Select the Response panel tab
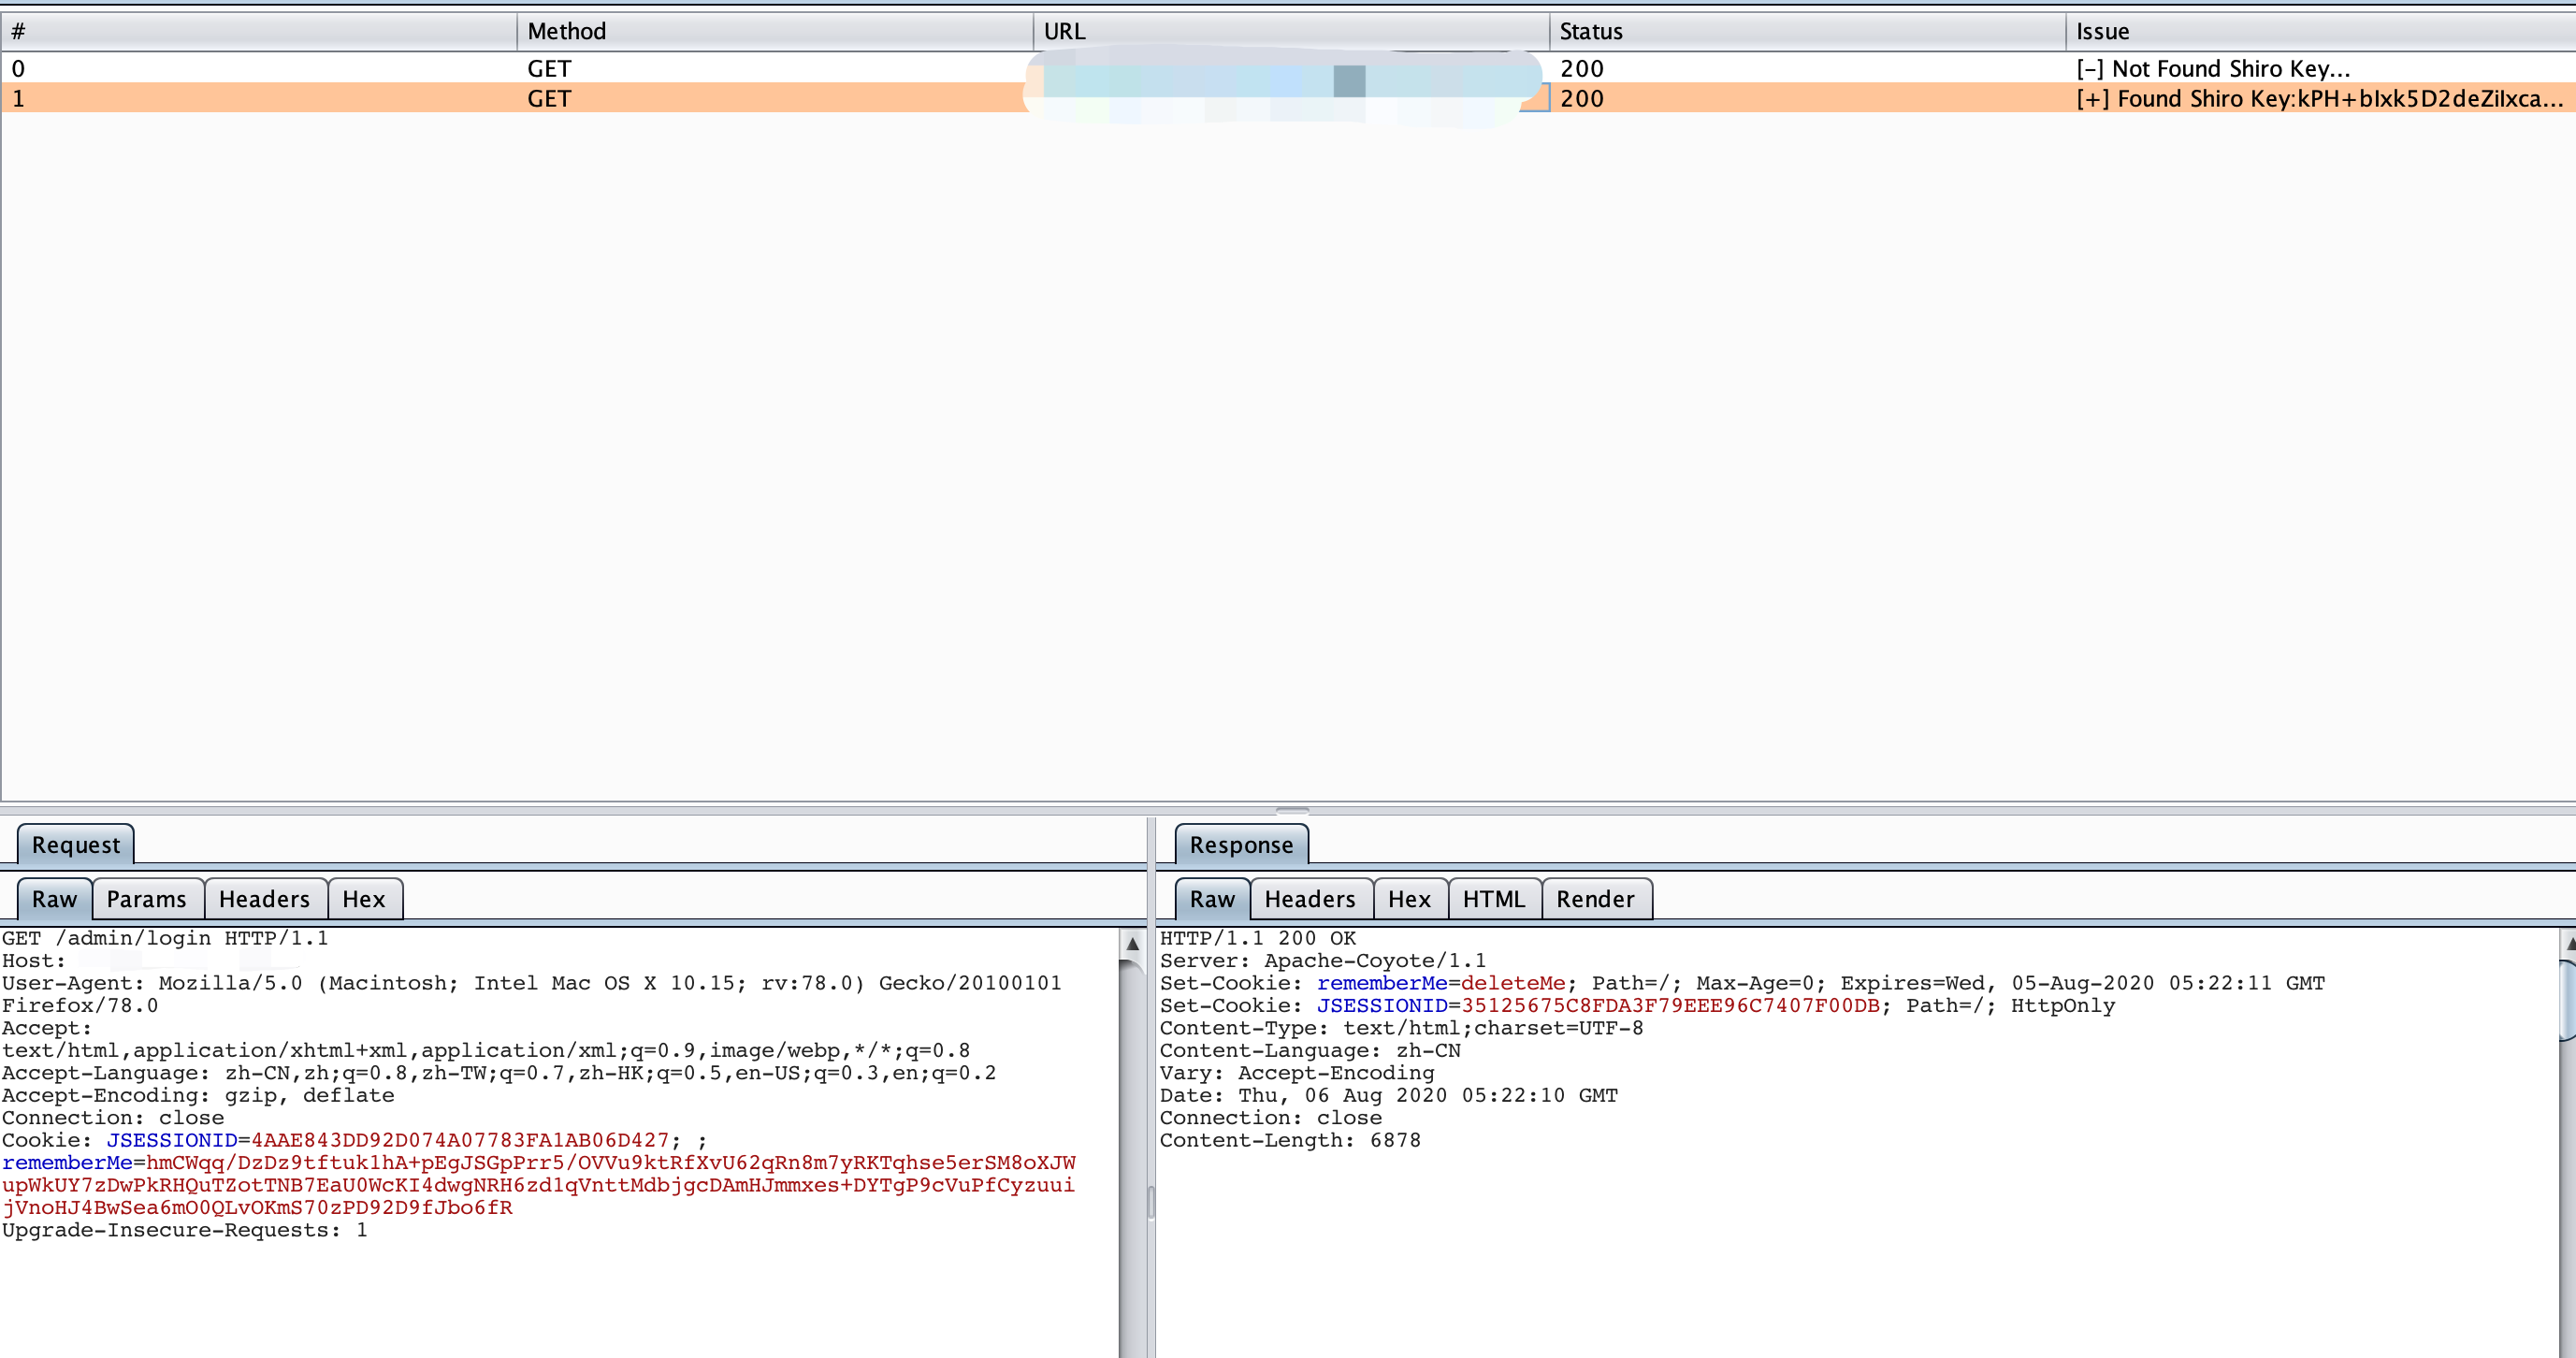Screen dimensions: 2576x1358 (1240, 845)
